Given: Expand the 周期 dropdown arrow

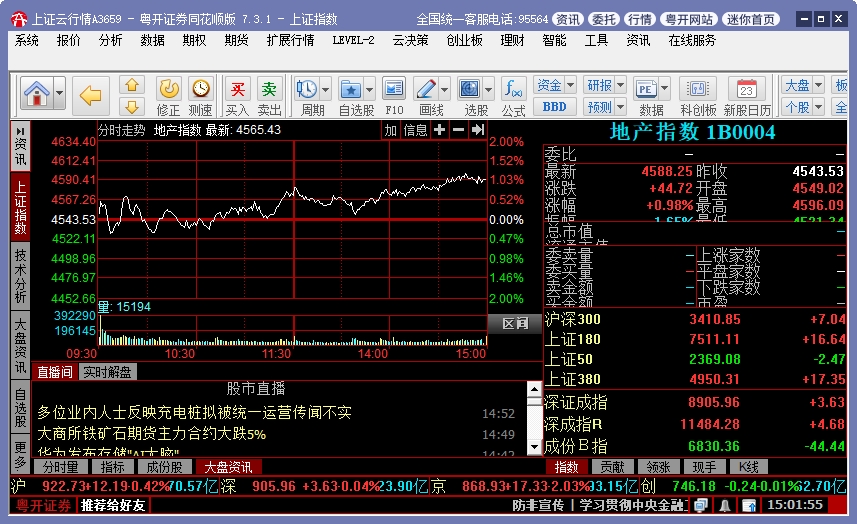Looking at the screenshot, I should 326,89.
